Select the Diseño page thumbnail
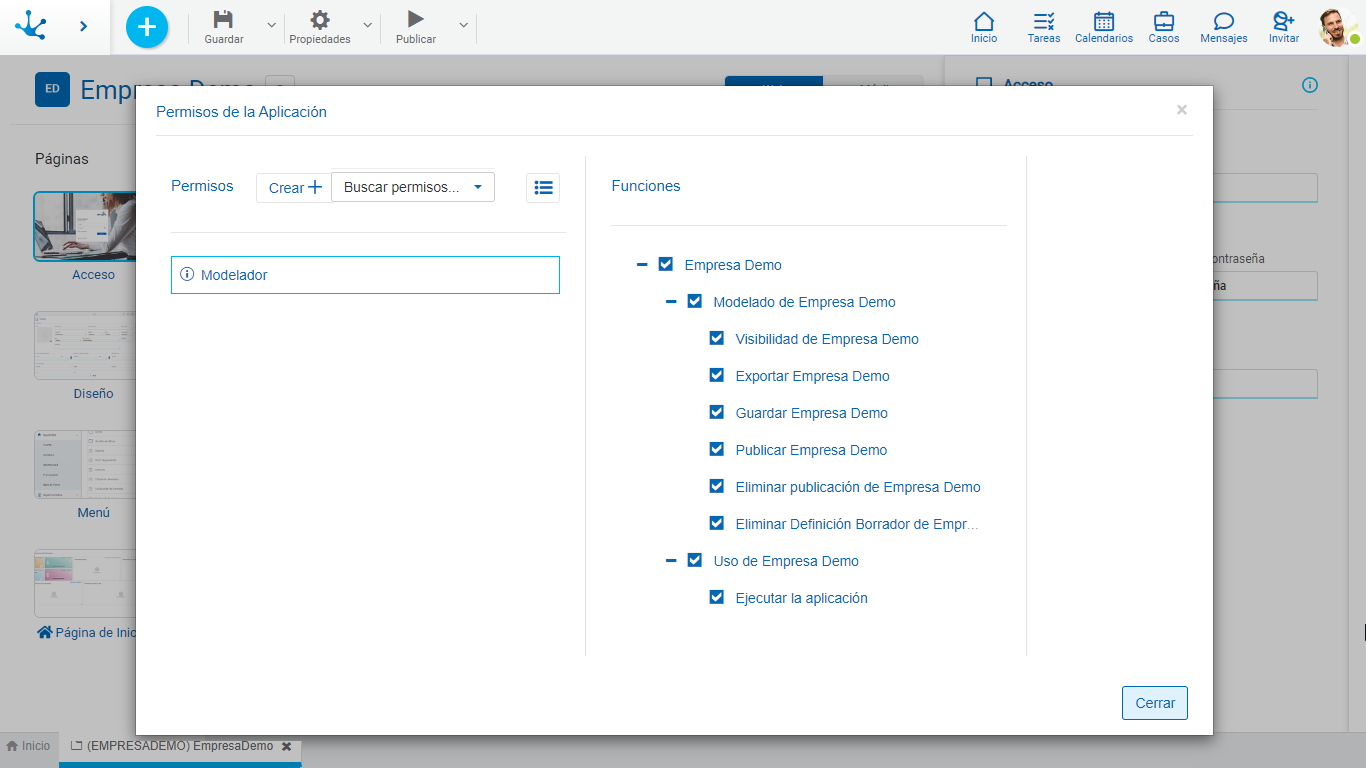The image size is (1366, 768). (x=86, y=346)
